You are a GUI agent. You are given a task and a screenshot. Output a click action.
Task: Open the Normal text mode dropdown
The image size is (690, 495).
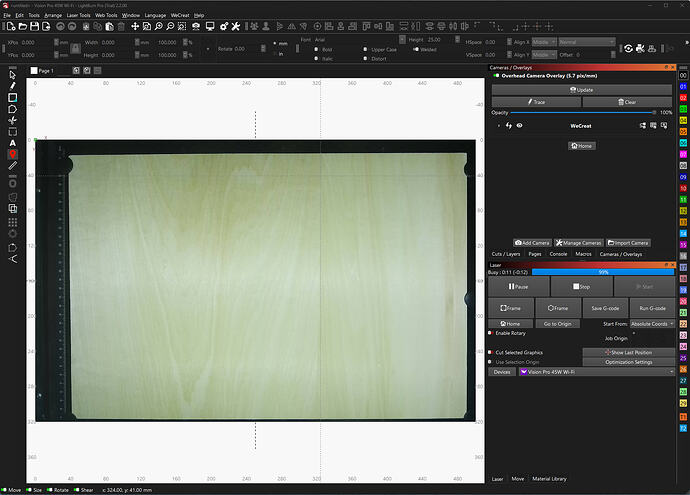tap(587, 42)
